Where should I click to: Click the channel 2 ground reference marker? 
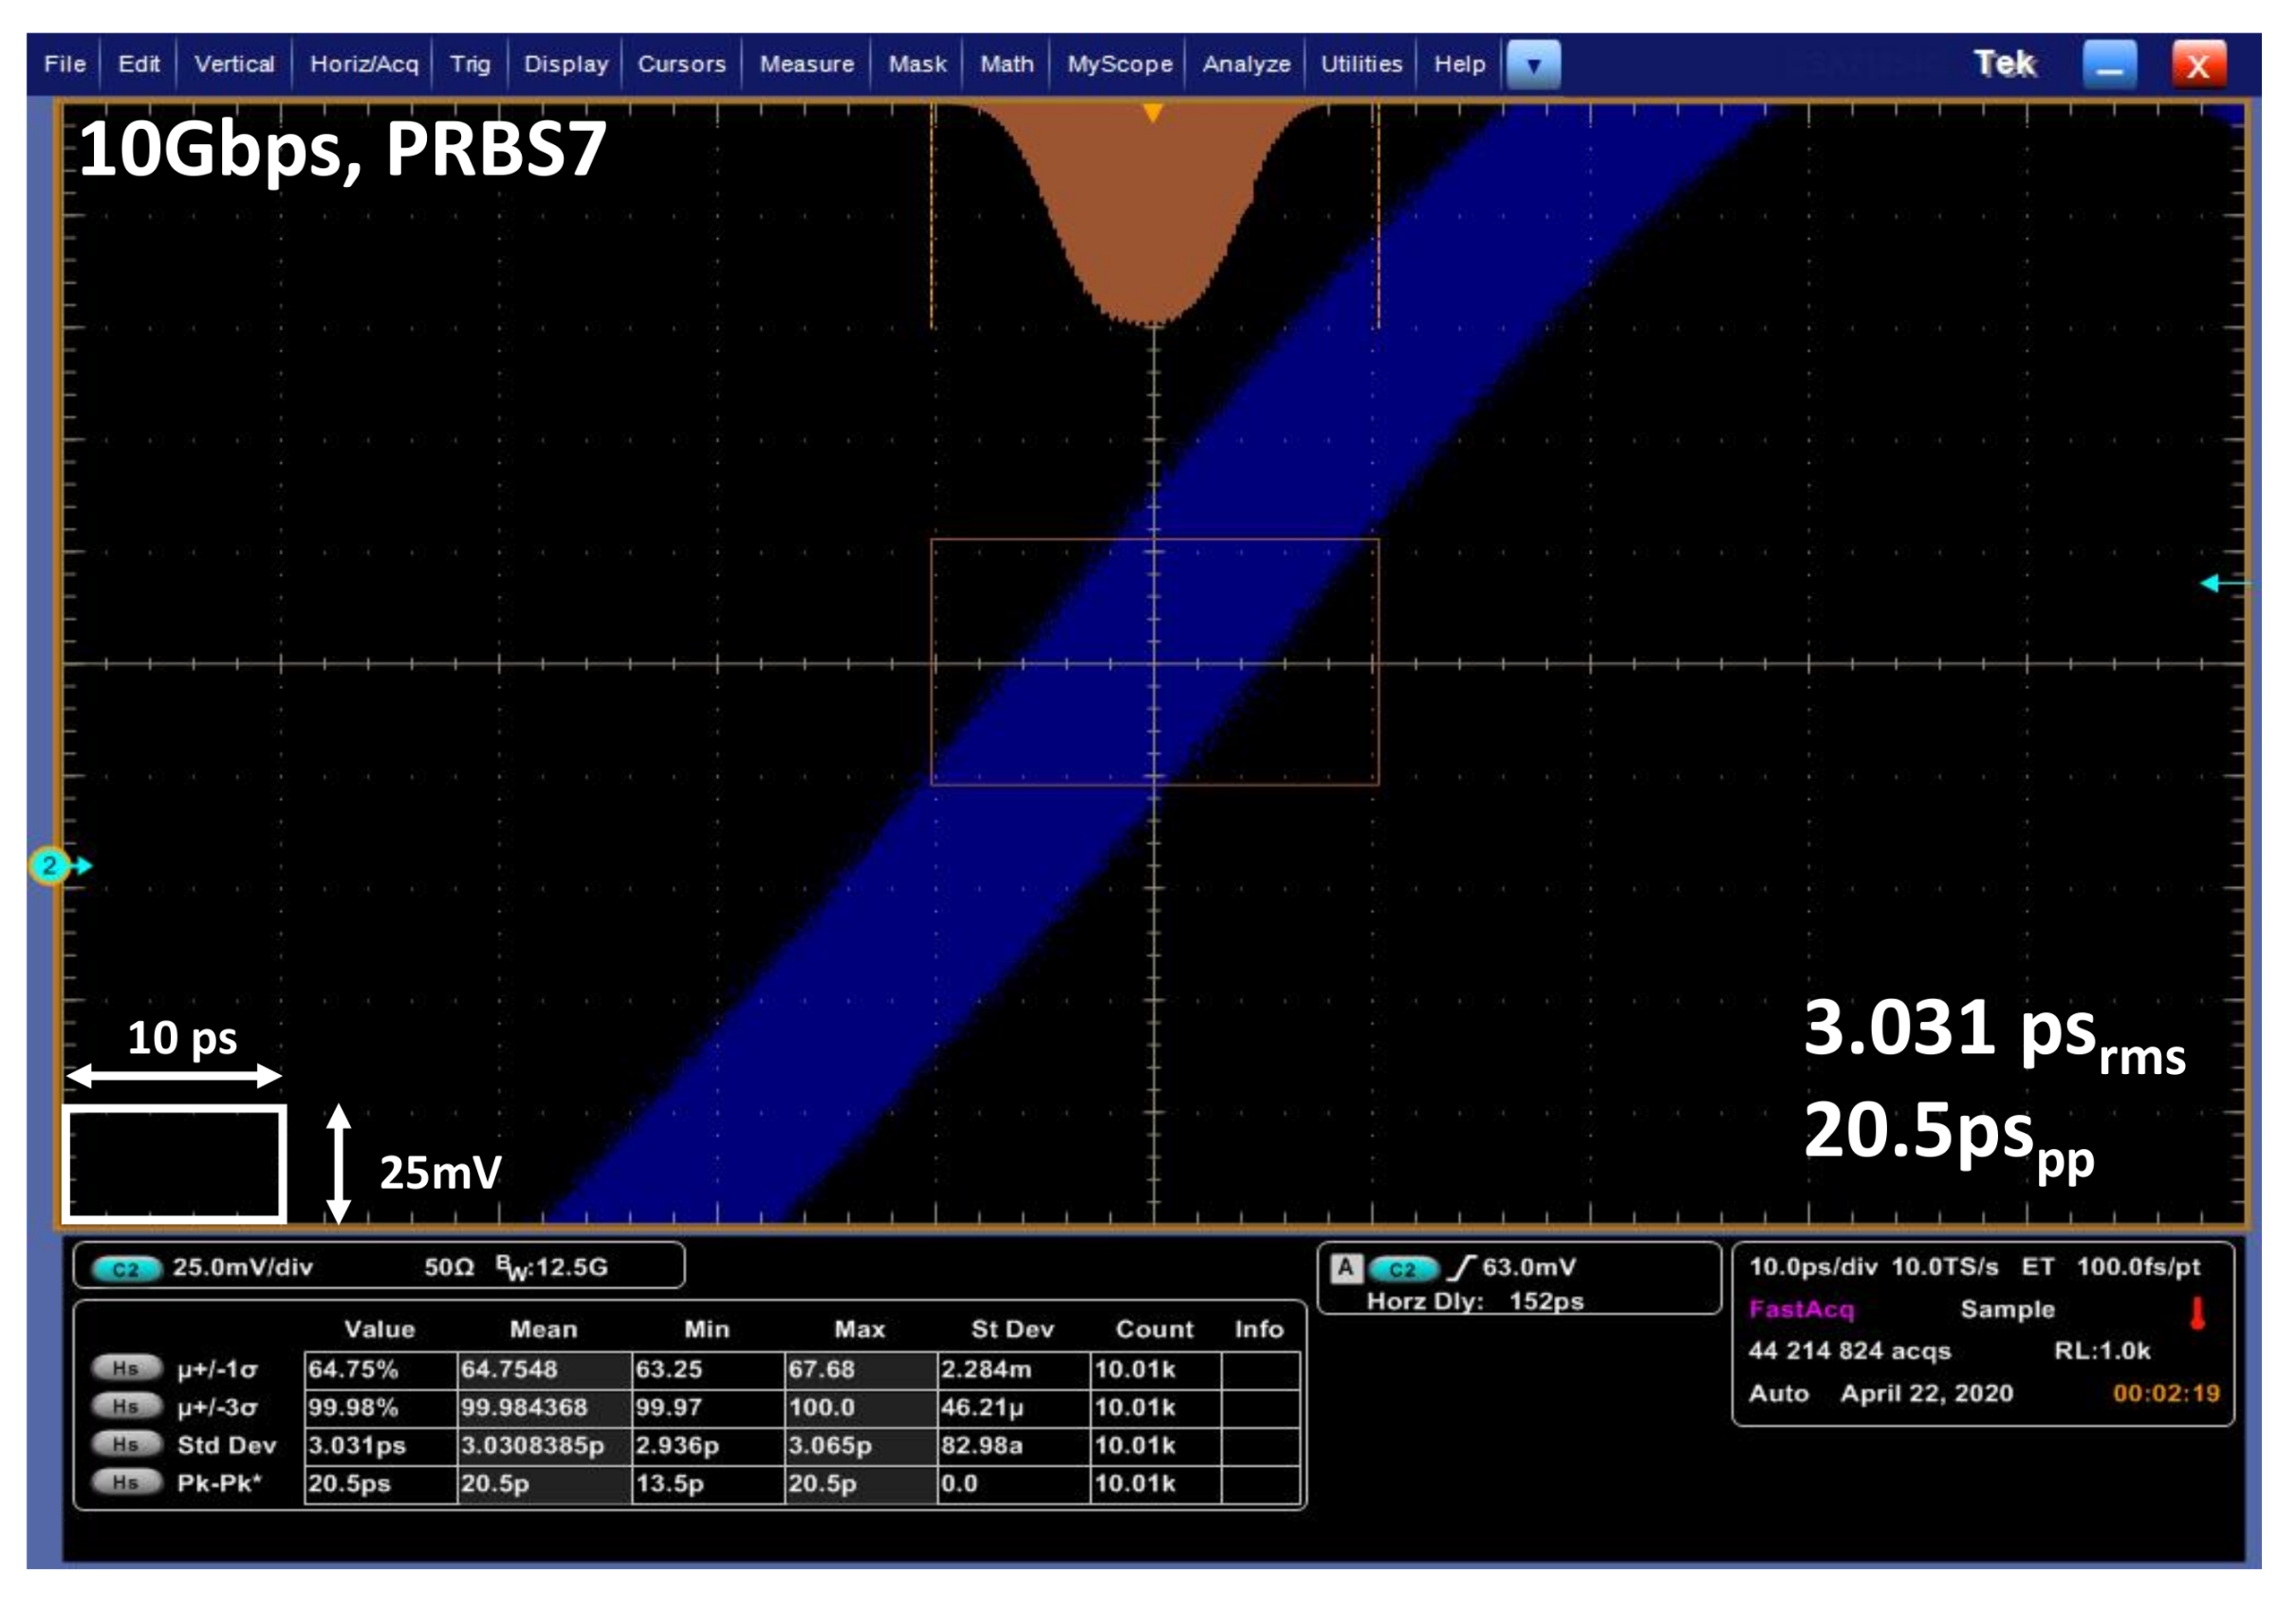[x=50, y=866]
